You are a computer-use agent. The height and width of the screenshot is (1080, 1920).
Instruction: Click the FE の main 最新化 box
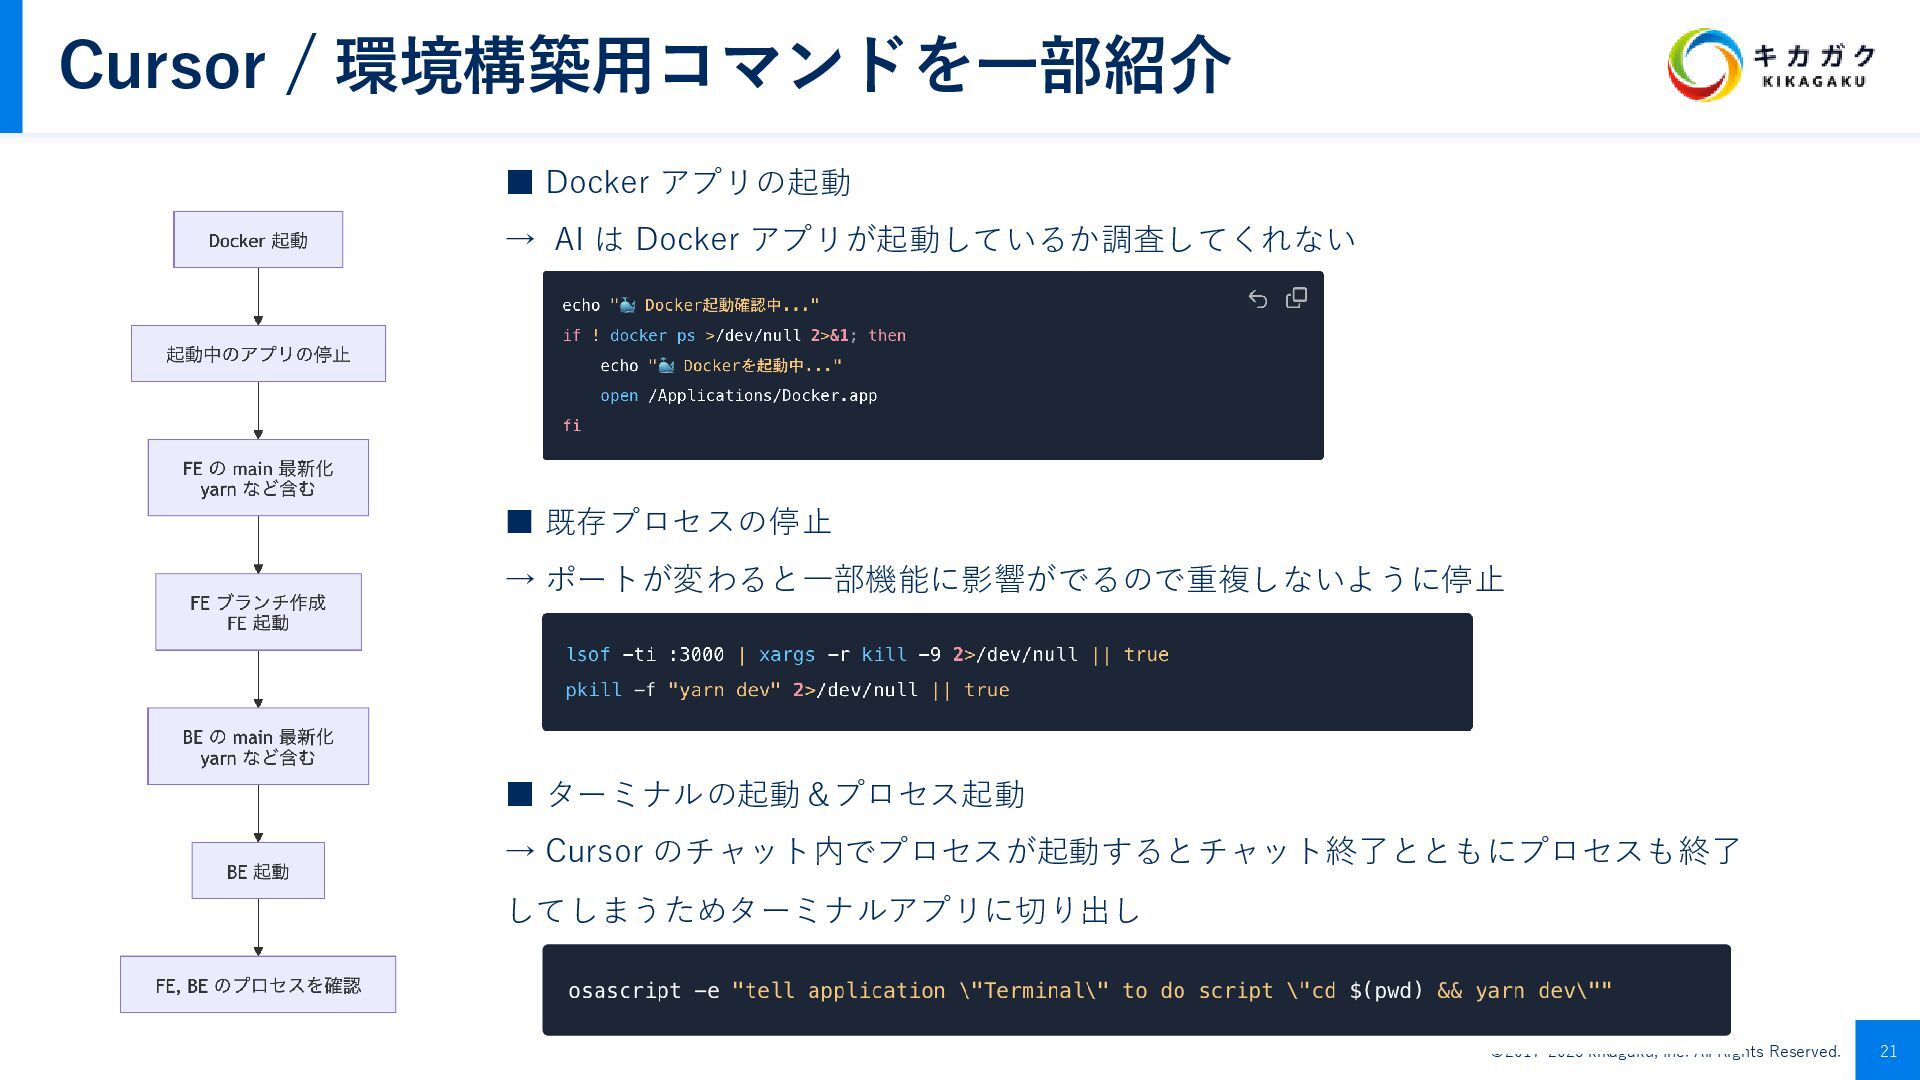[x=258, y=478]
